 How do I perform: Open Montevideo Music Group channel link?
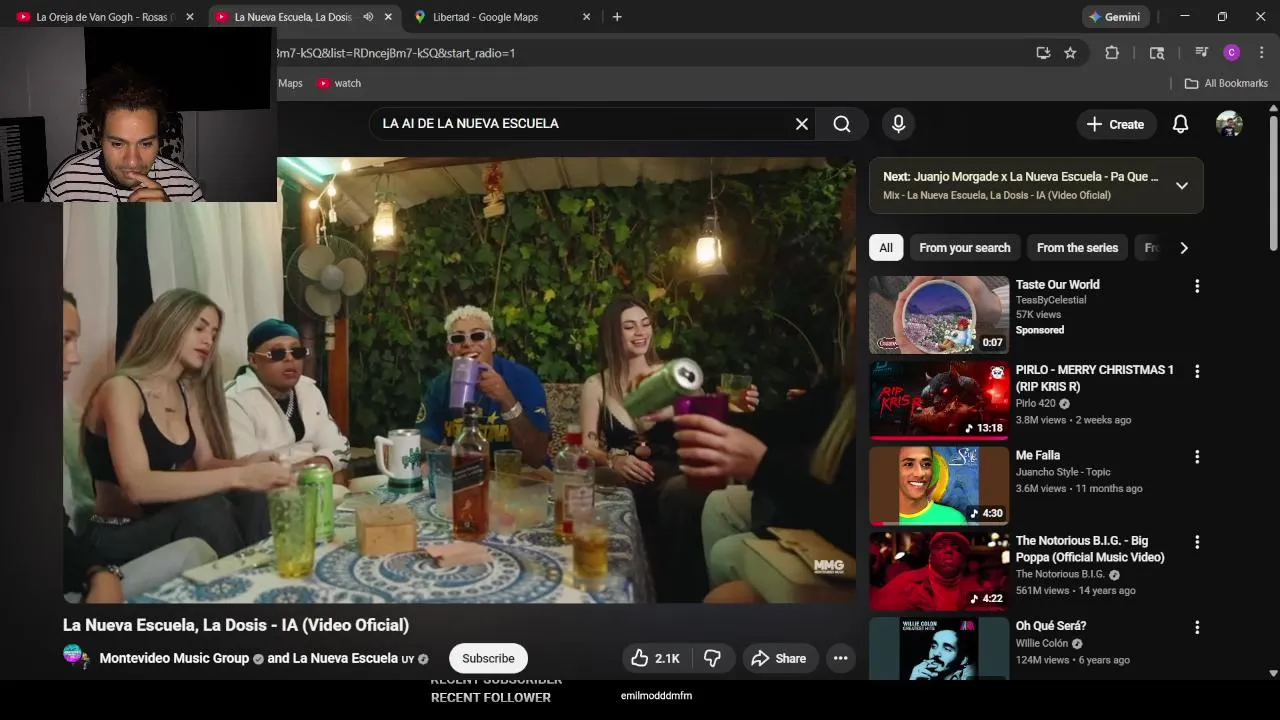174,658
